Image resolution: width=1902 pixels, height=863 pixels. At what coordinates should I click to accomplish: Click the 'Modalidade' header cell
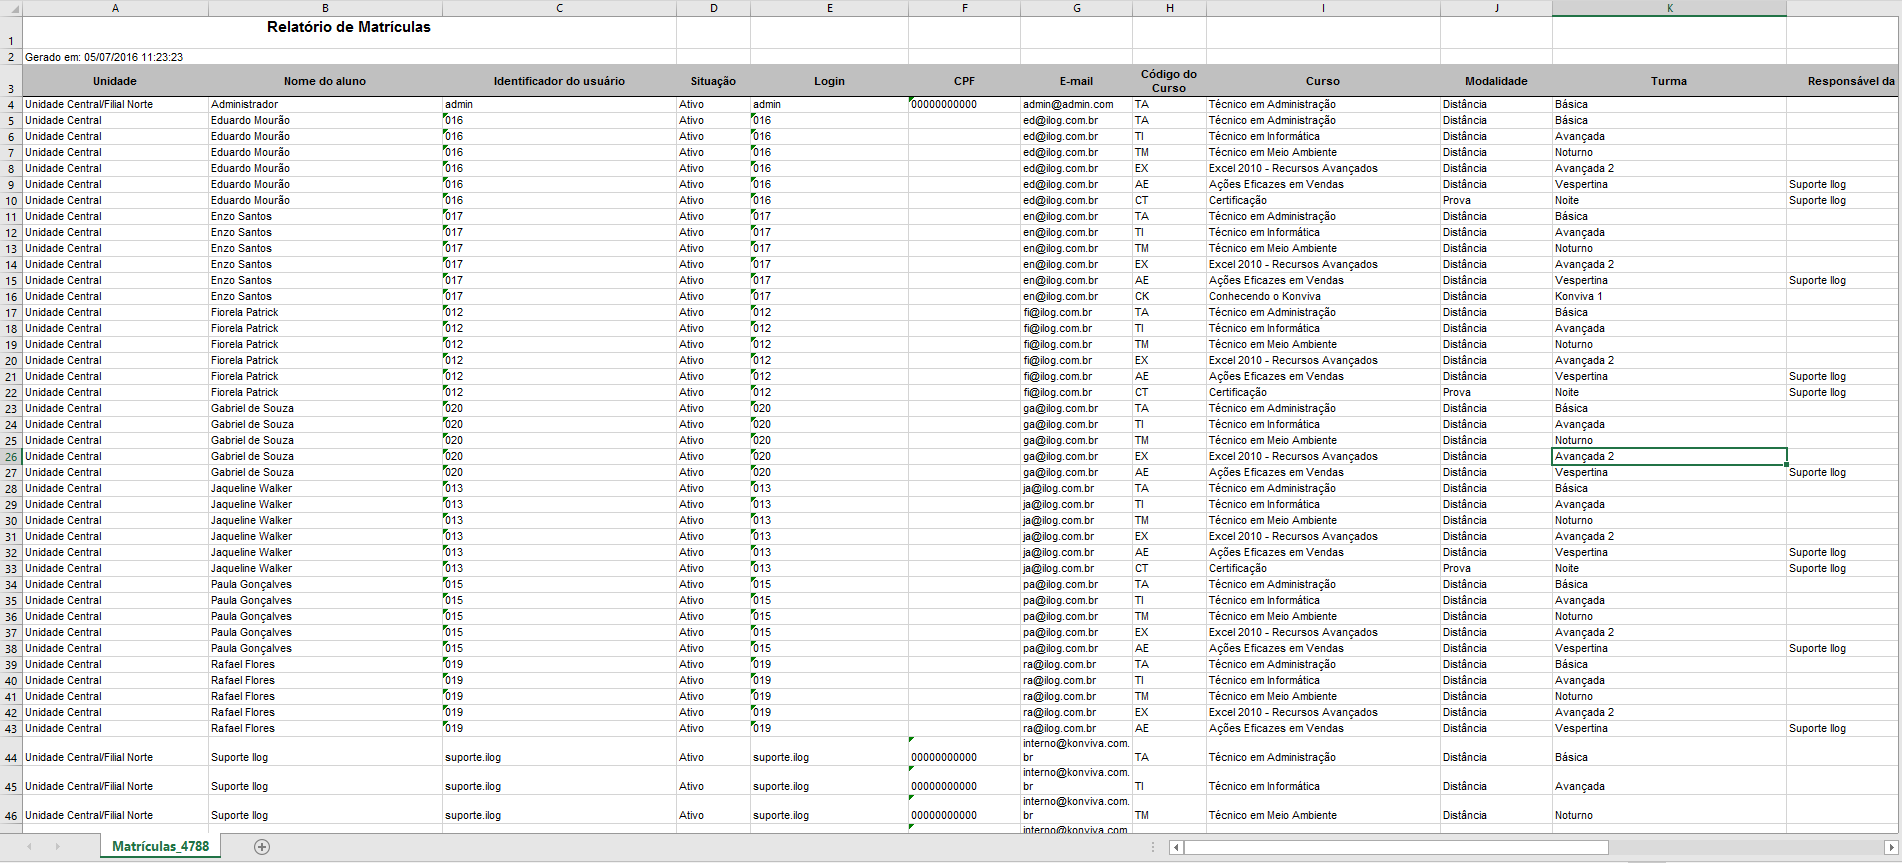(1496, 81)
